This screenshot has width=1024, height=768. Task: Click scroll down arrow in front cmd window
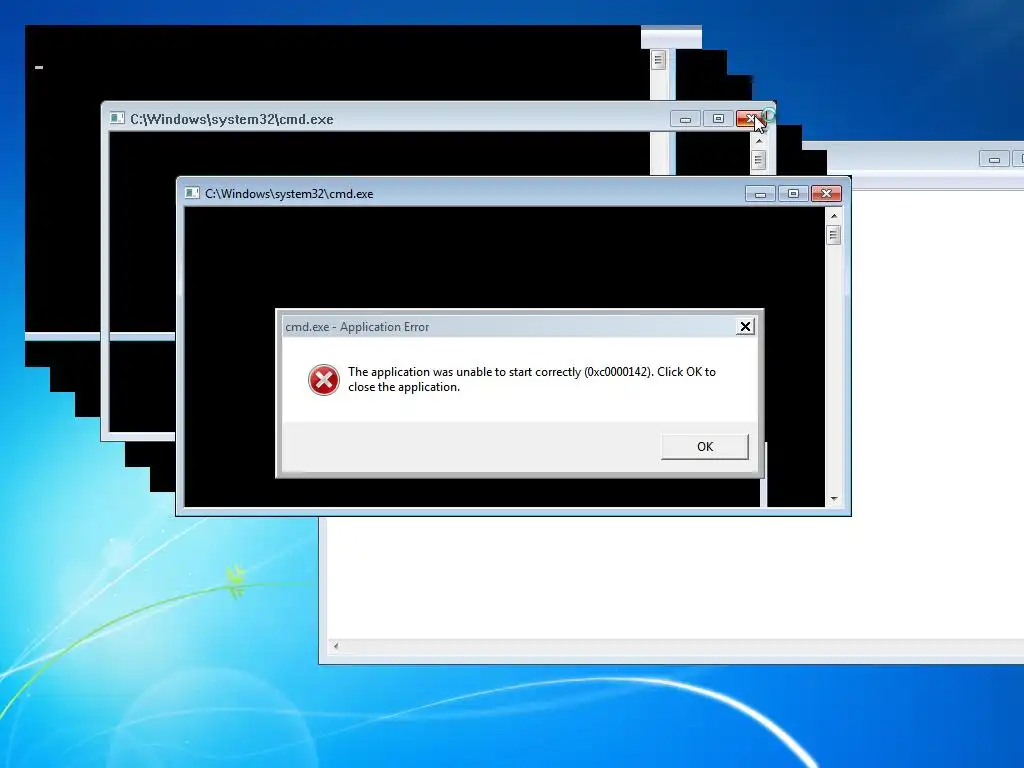(x=834, y=499)
